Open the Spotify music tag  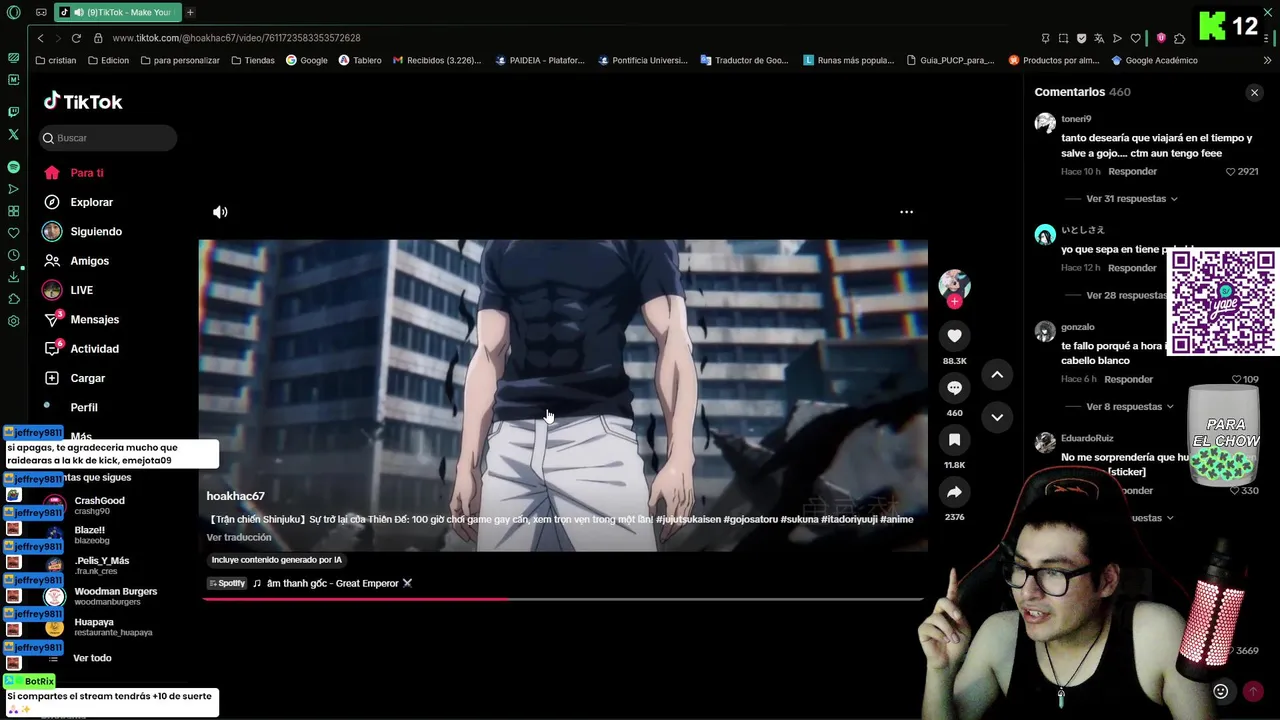[227, 583]
